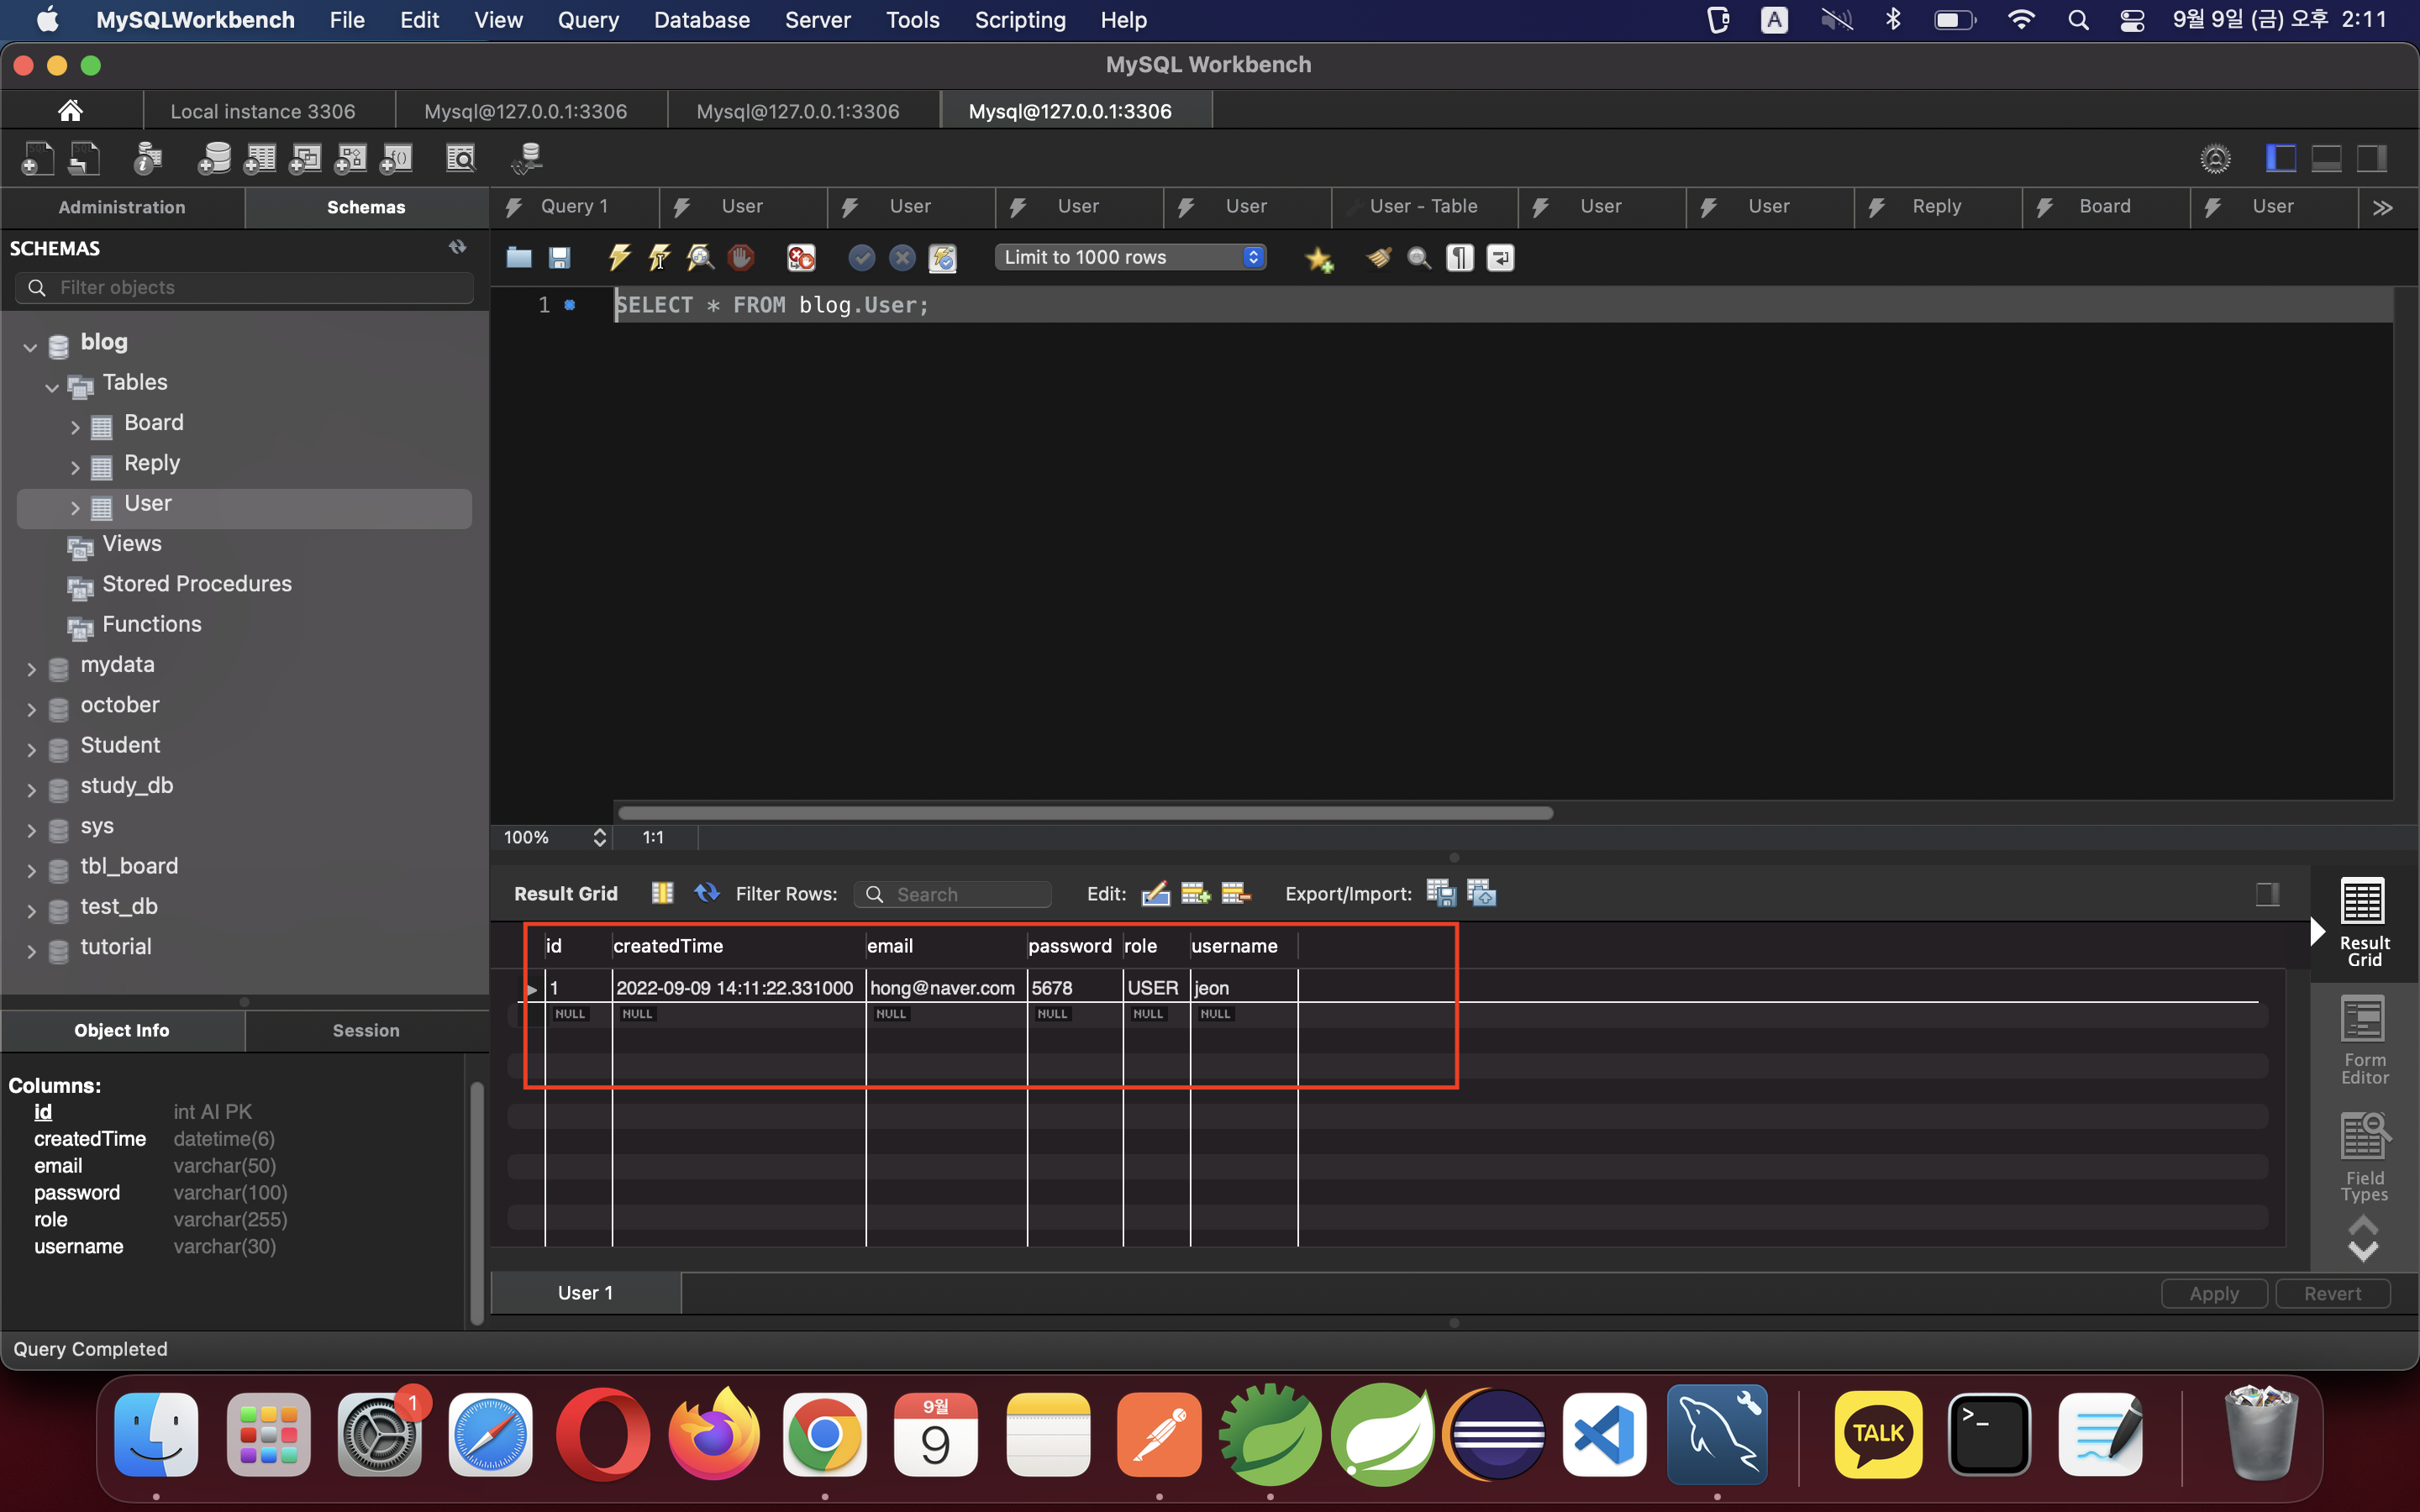Open the Local instance 3306 tab

pyautogui.click(x=263, y=111)
